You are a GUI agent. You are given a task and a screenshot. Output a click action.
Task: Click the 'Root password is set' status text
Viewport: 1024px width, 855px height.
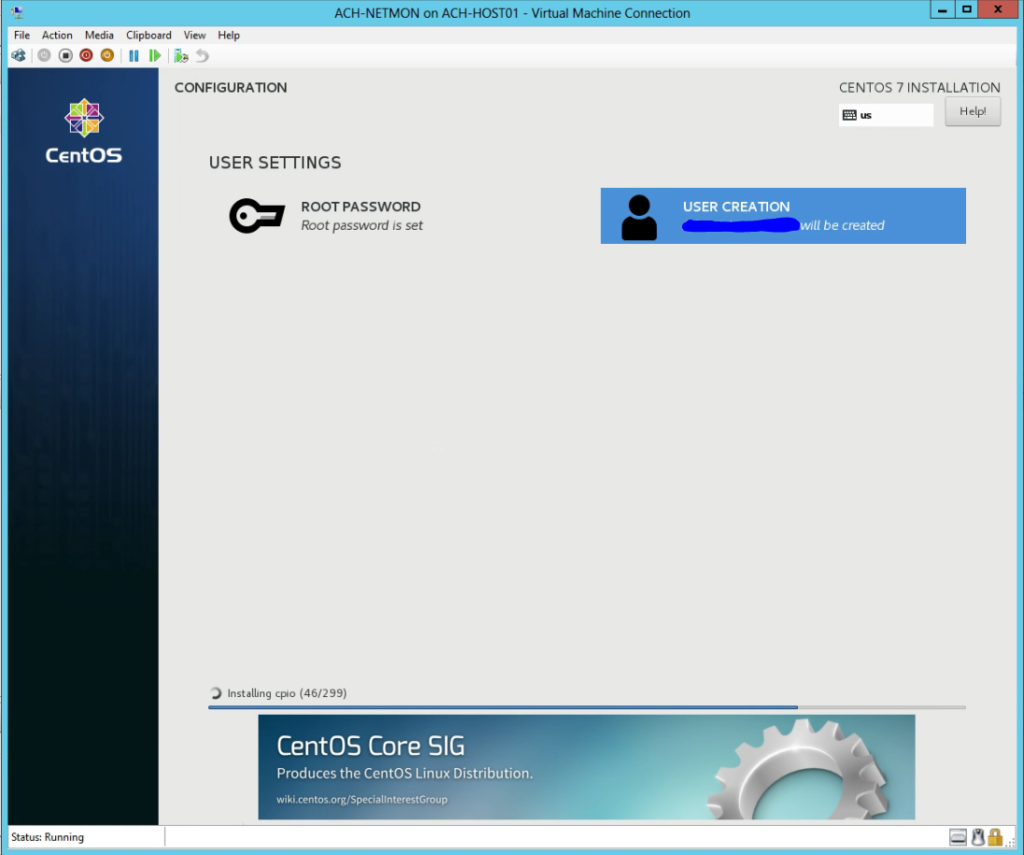tap(362, 225)
